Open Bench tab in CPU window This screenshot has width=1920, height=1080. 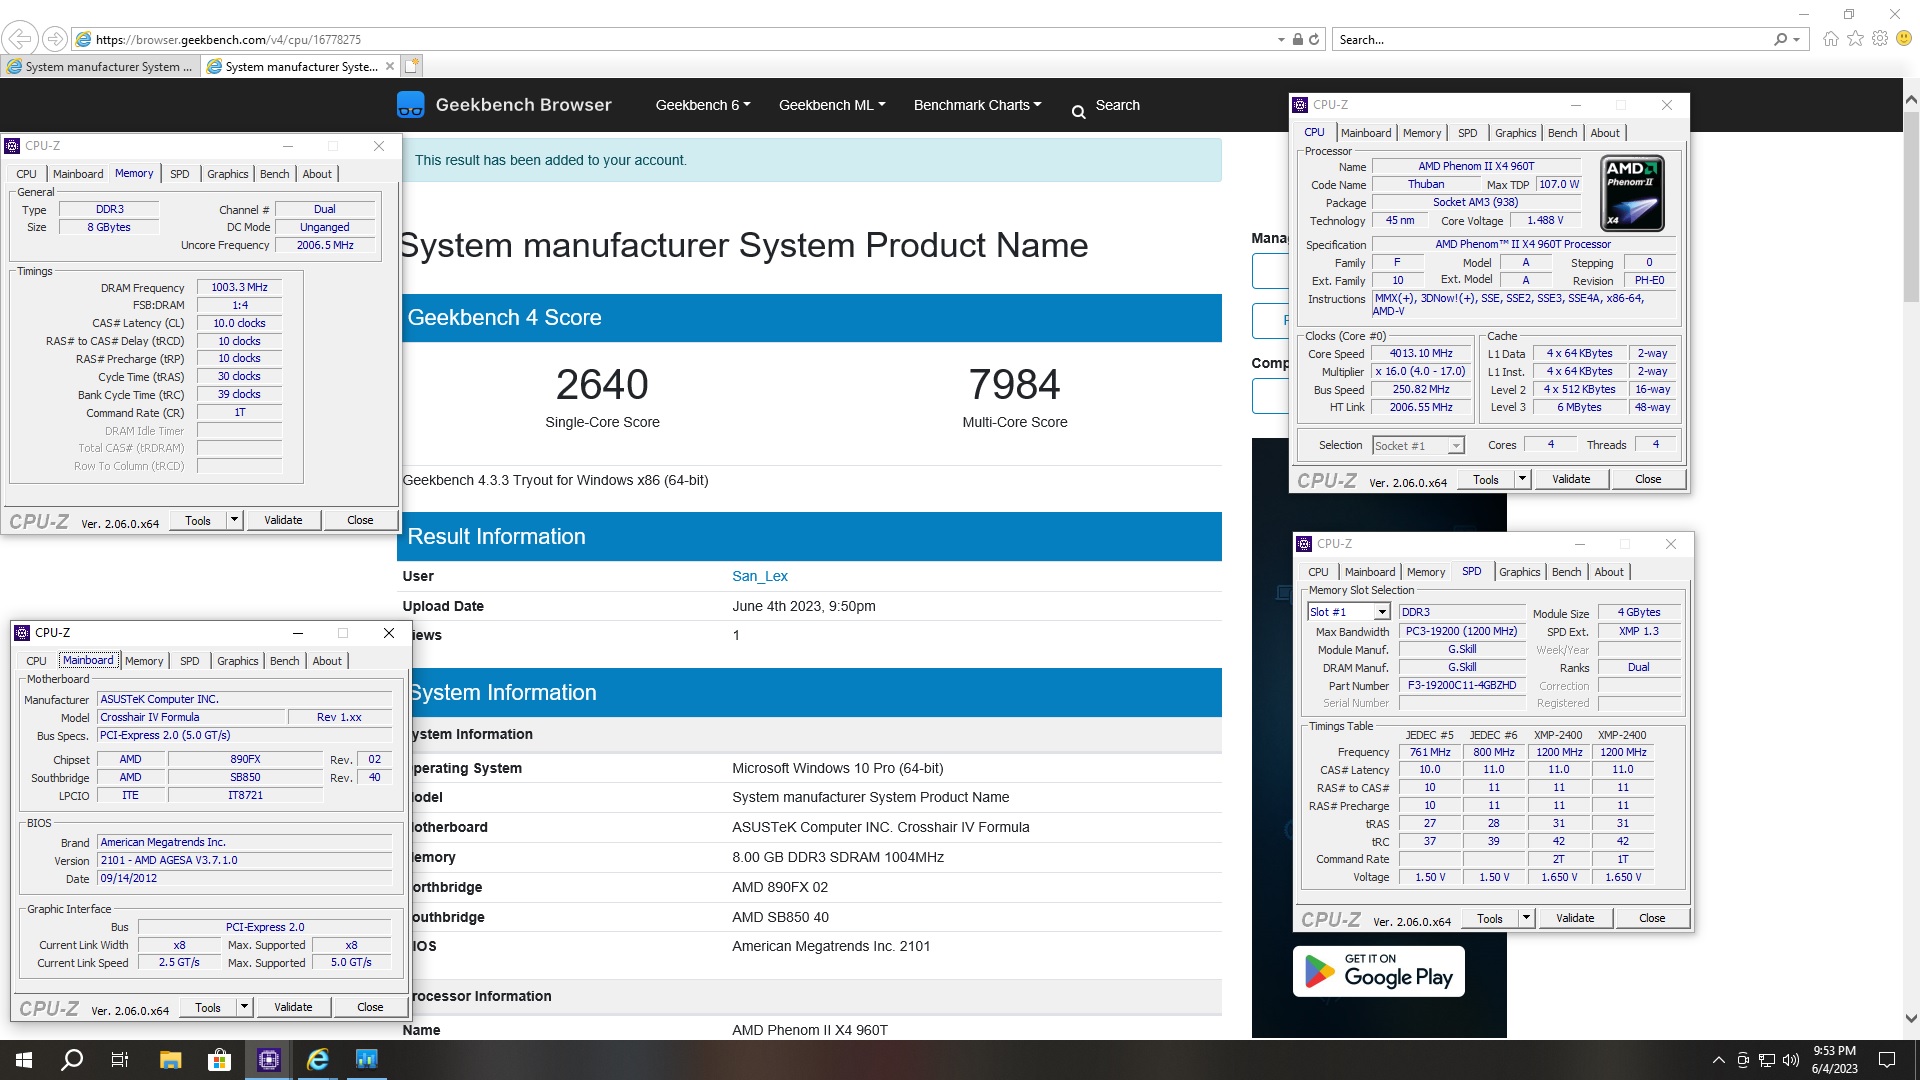[x=1562, y=133]
